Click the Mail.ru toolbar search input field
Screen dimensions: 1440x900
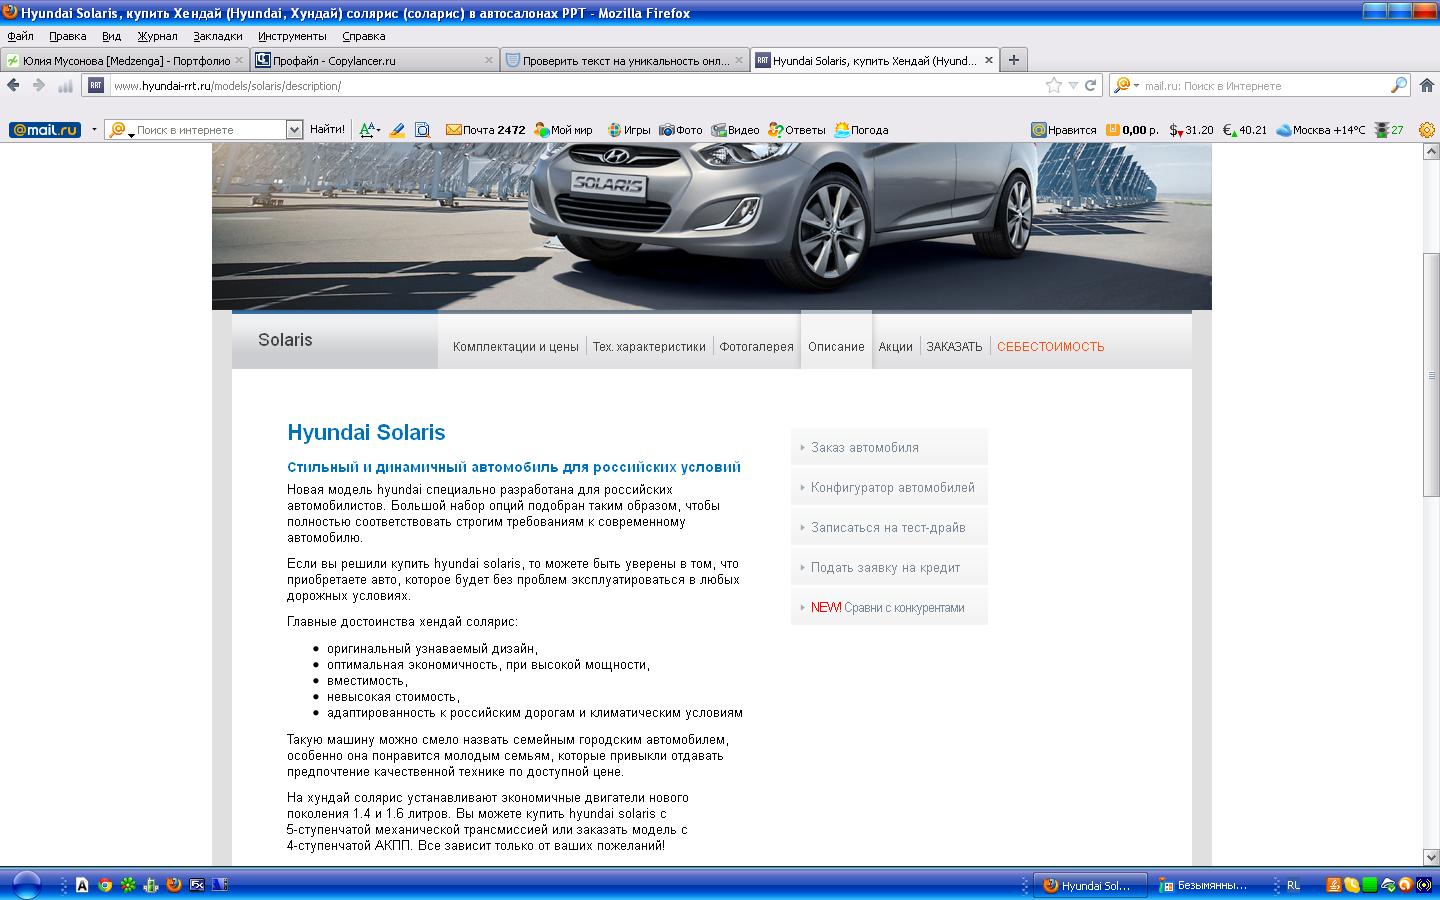pos(210,130)
